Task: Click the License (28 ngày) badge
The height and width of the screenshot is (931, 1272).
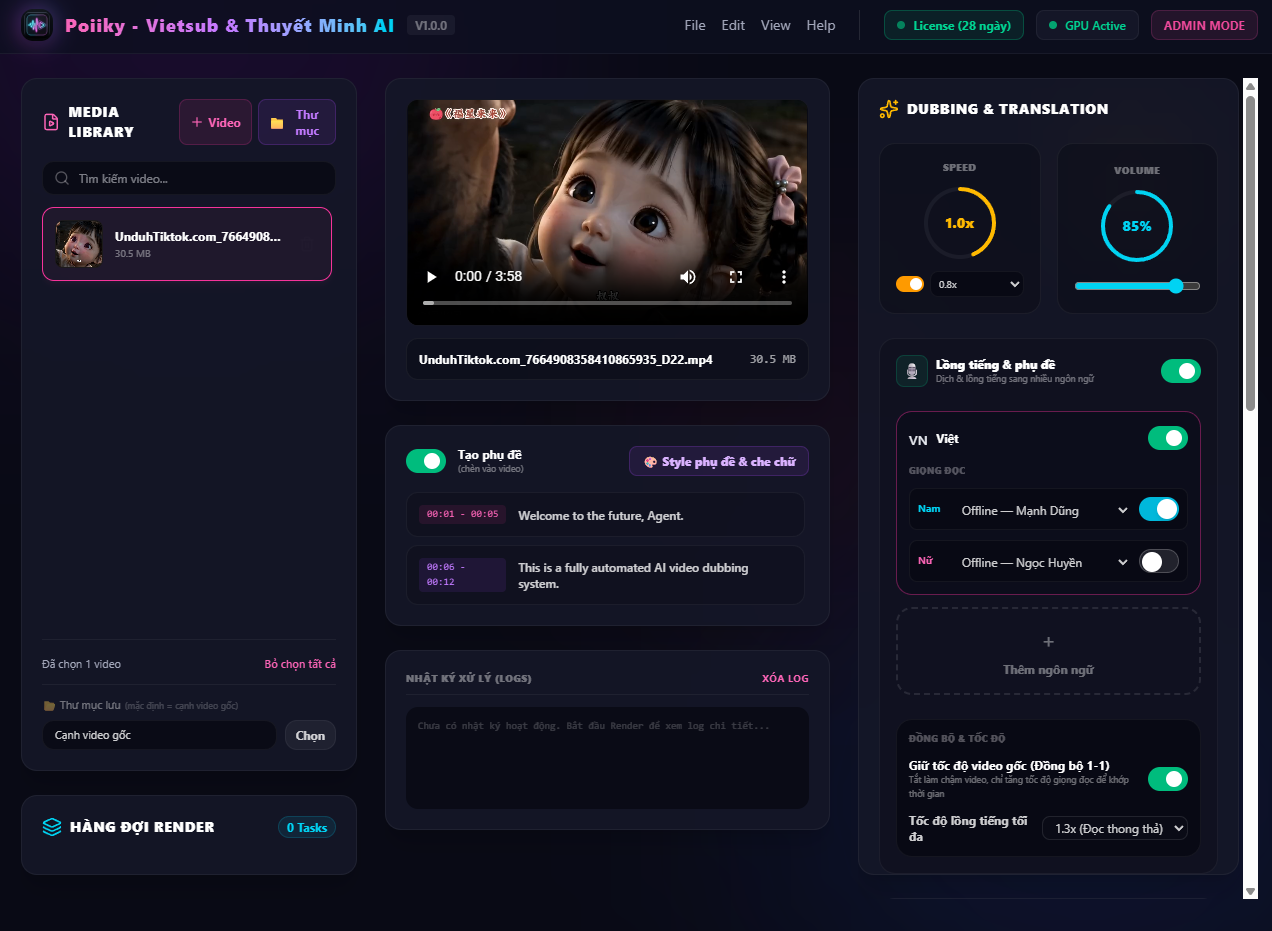Action: point(954,25)
